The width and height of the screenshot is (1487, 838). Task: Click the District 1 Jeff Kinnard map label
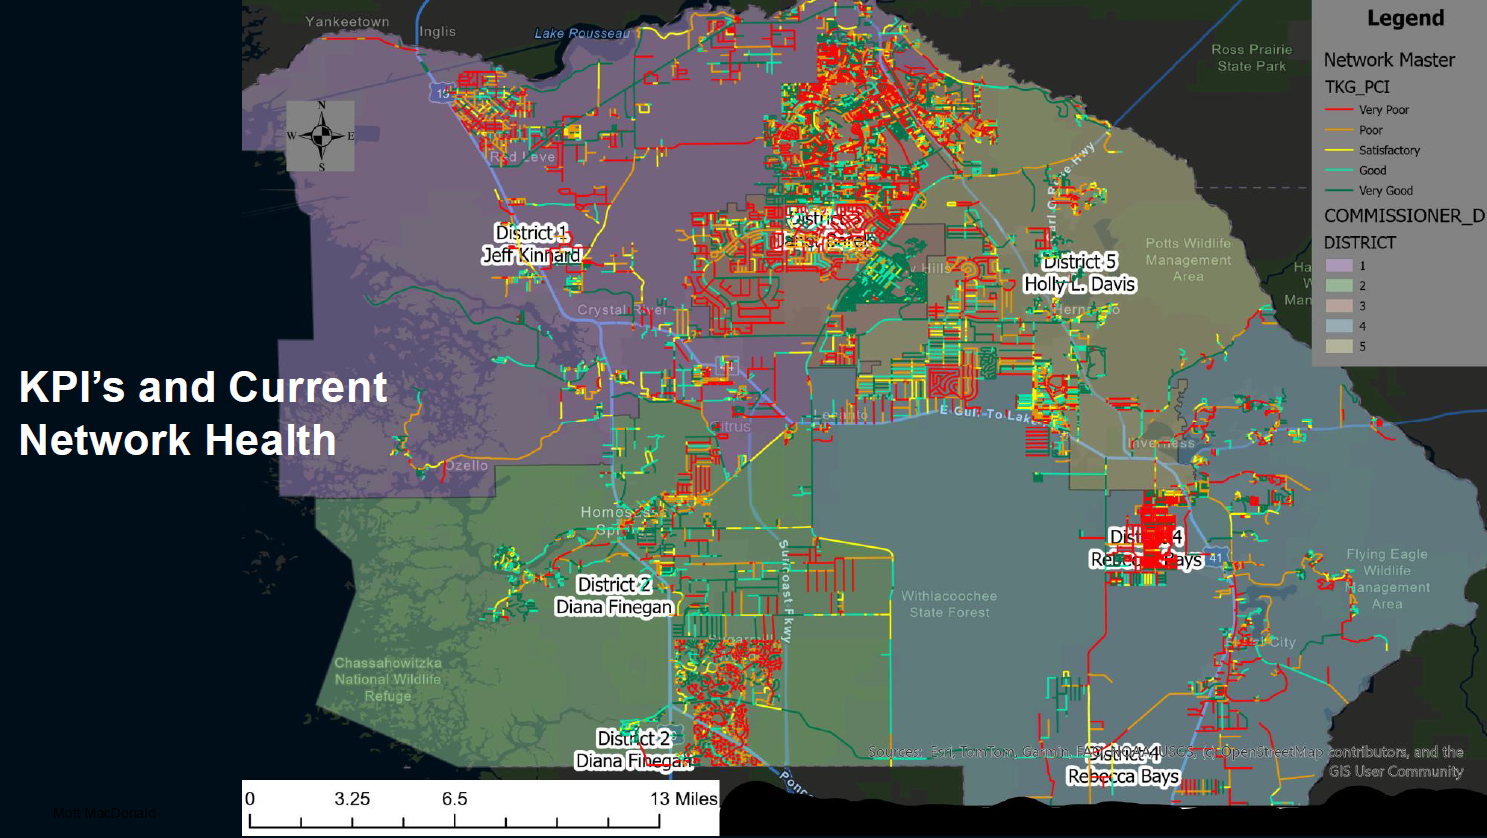(x=531, y=244)
